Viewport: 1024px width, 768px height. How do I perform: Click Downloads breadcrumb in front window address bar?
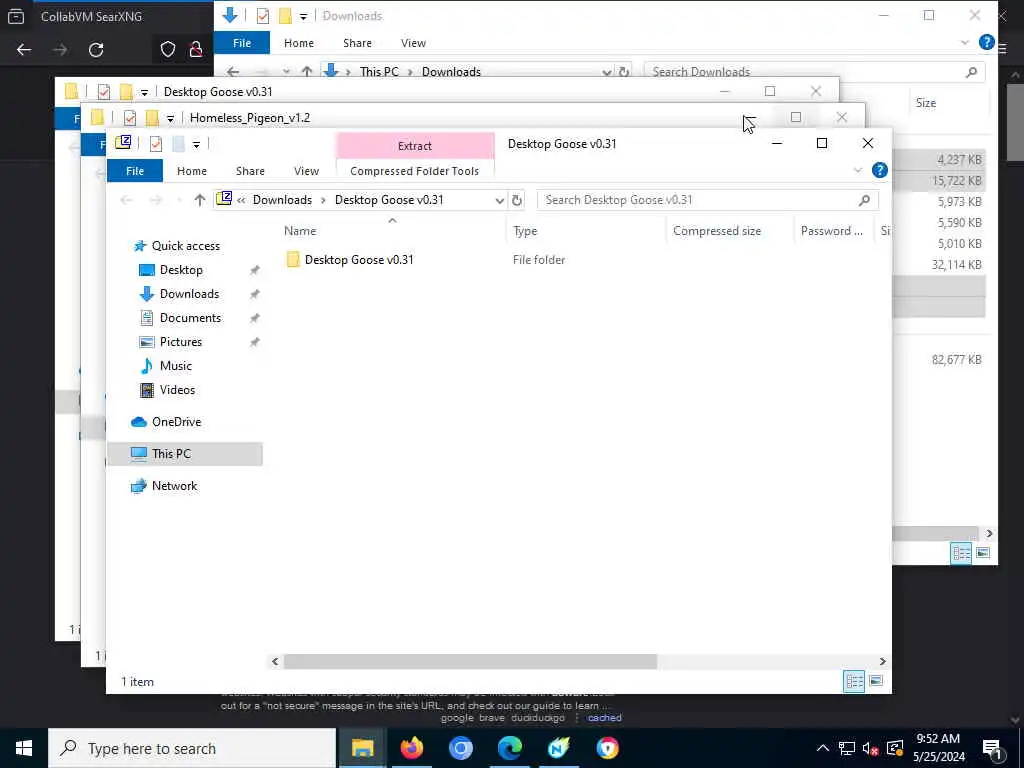coord(282,200)
